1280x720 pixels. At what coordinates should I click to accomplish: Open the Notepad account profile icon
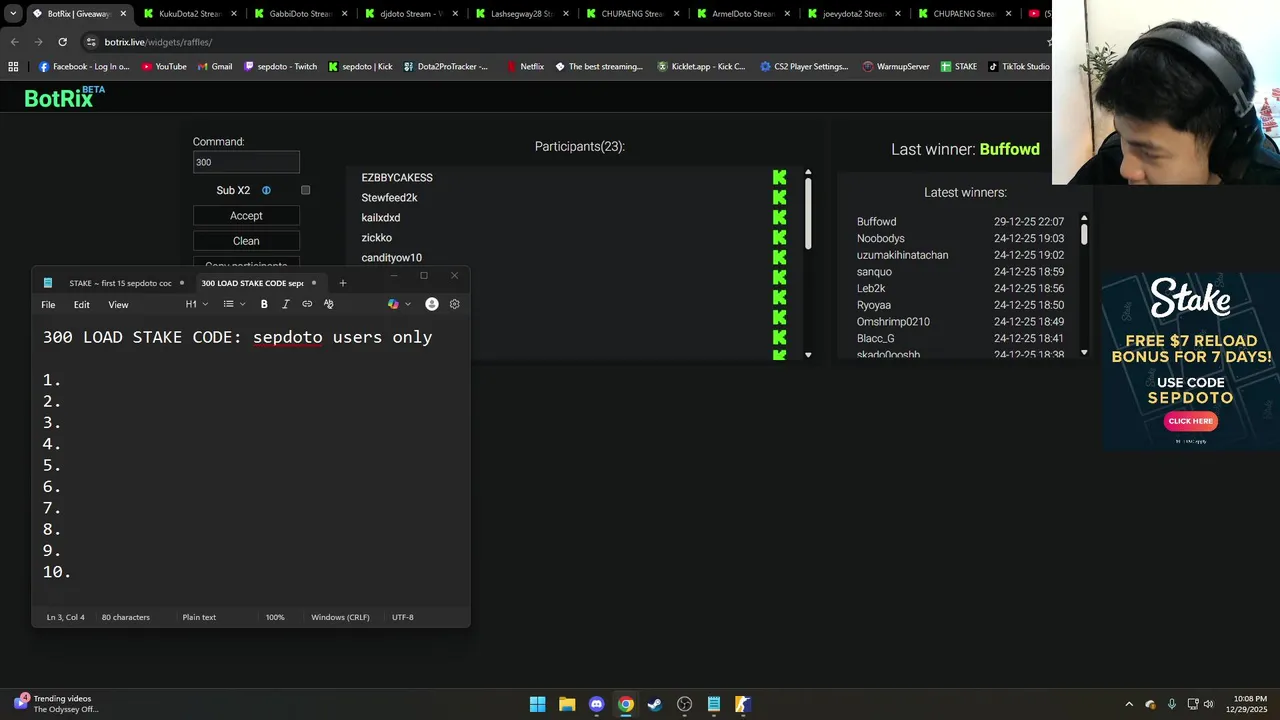pyautogui.click(x=432, y=304)
